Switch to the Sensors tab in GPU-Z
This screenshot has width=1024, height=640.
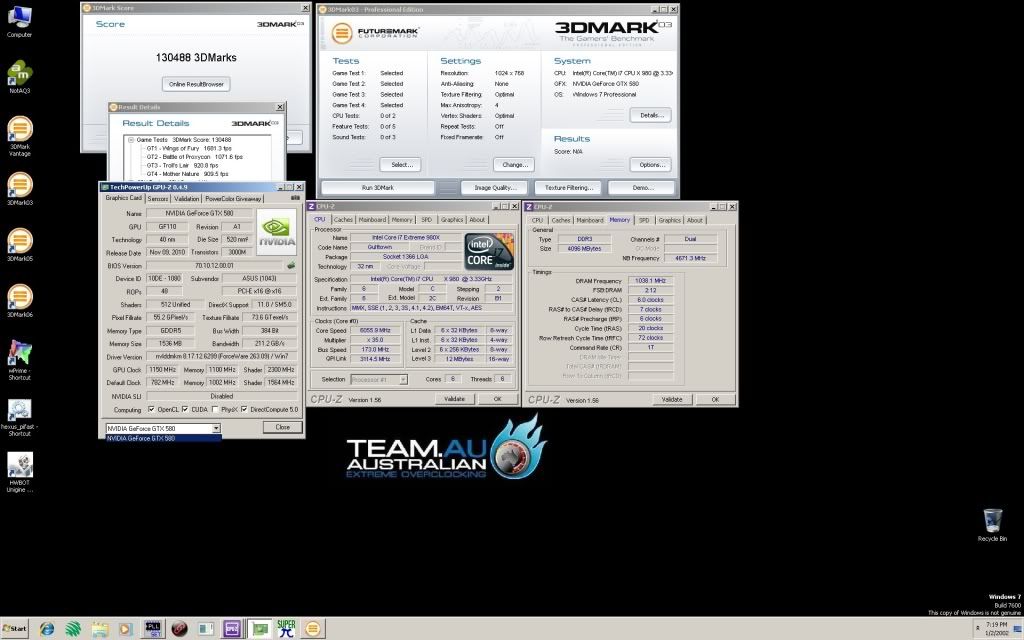[x=158, y=198]
